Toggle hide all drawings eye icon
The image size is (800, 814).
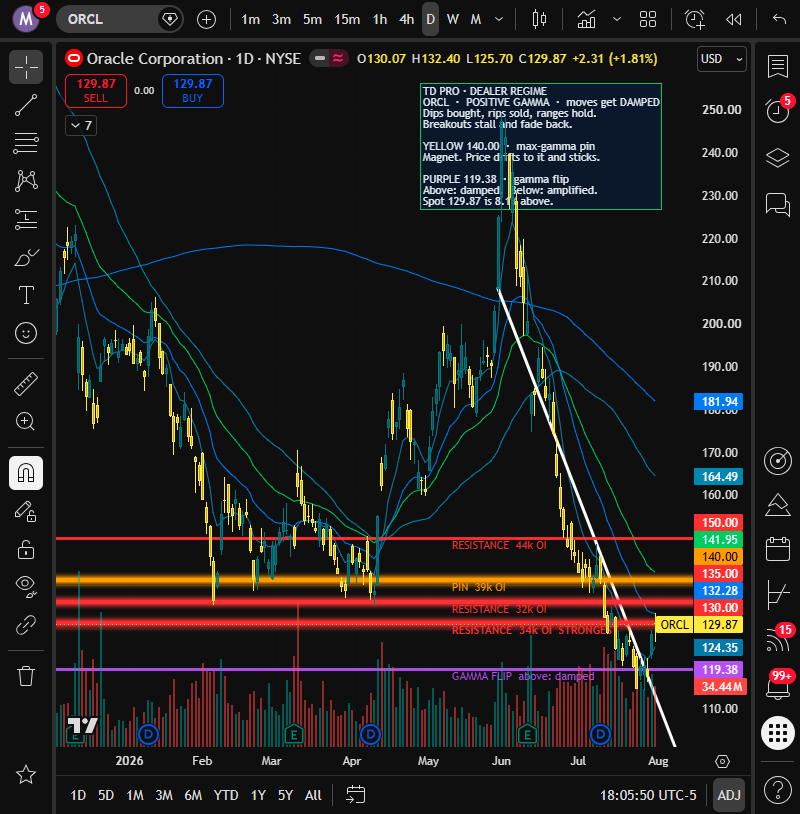coord(25,587)
